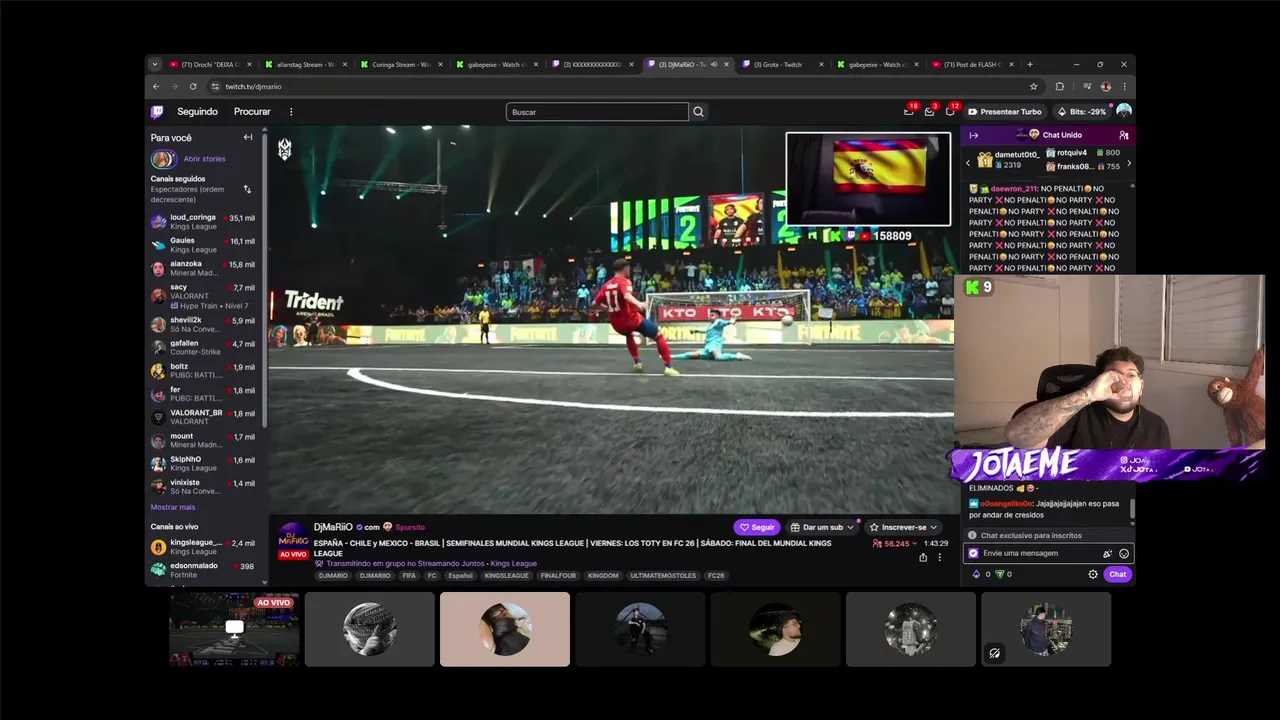Open the DjMaRiiO channel name link
This screenshot has width=1280, height=720.
(x=333, y=527)
